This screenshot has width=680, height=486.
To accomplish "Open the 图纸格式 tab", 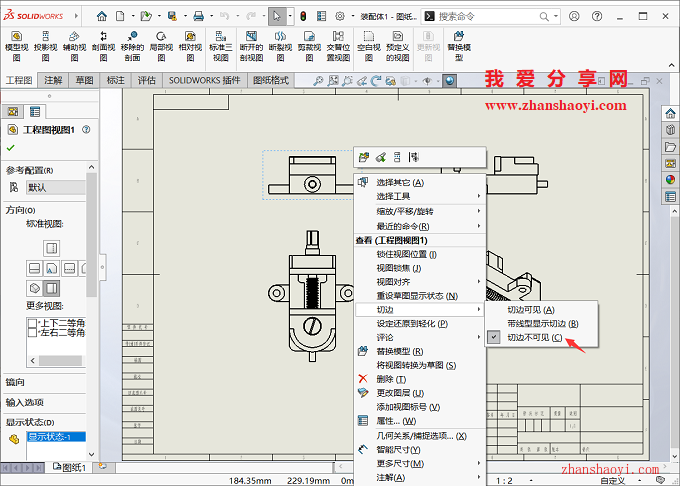I will click(271, 80).
